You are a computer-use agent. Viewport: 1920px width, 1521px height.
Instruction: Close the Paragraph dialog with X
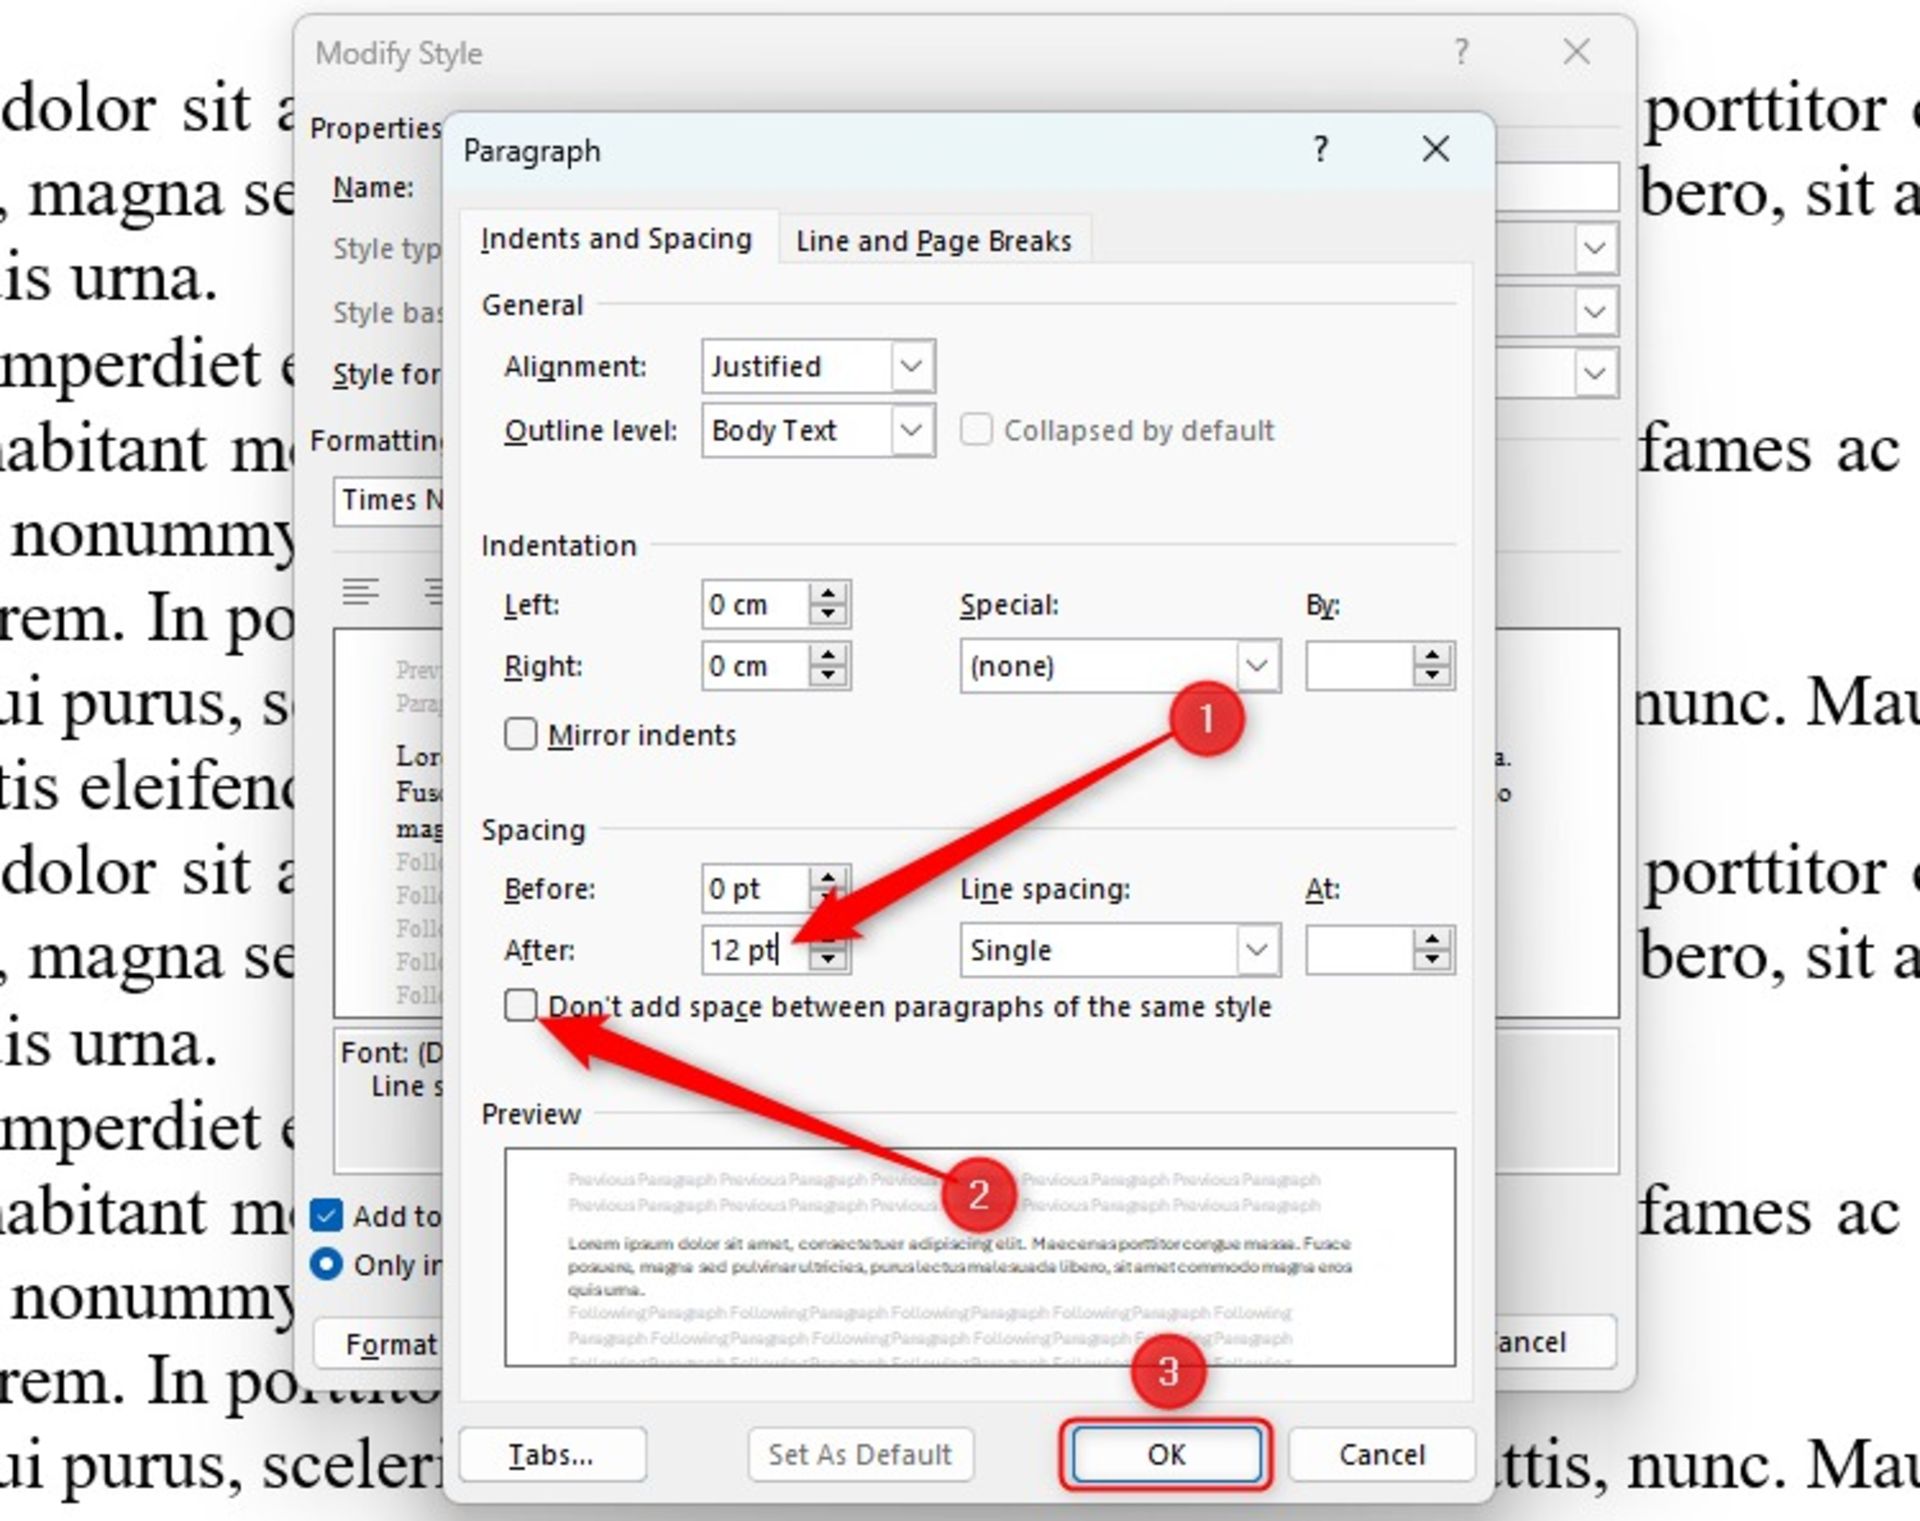click(x=1435, y=150)
